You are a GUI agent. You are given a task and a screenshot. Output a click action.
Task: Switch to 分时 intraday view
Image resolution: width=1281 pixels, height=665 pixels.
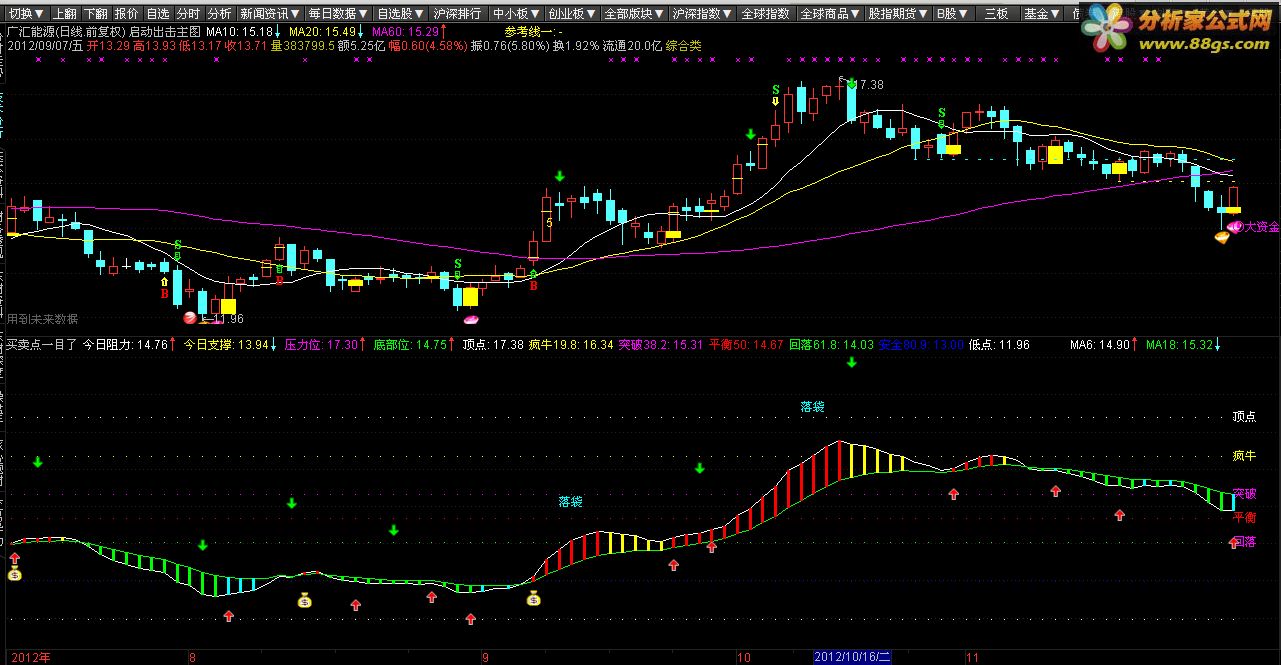tap(189, 14)
